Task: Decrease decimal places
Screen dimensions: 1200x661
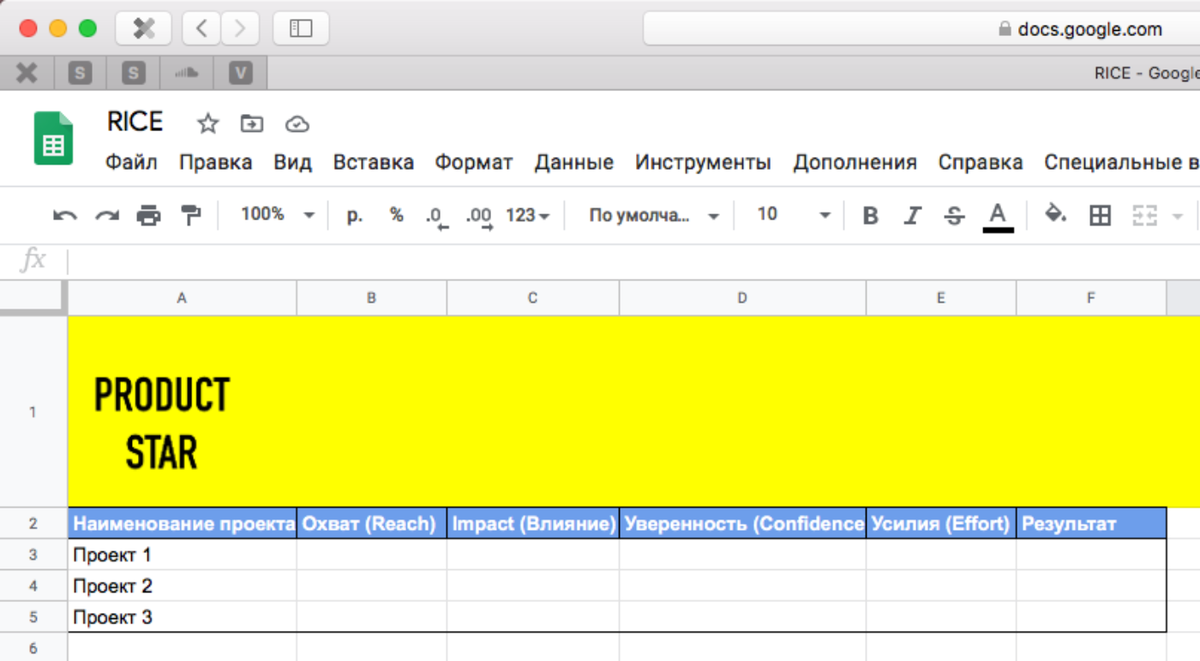Action: (436, 216)
